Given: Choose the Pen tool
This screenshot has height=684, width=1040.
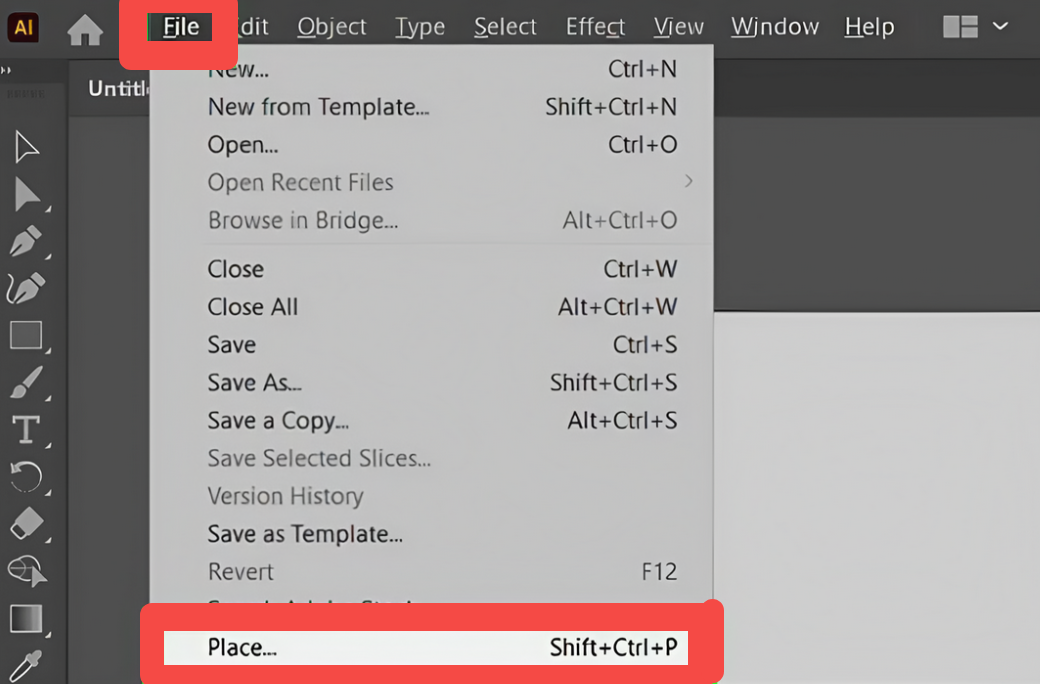Looking at the screenshot, I should coord(25,241).
